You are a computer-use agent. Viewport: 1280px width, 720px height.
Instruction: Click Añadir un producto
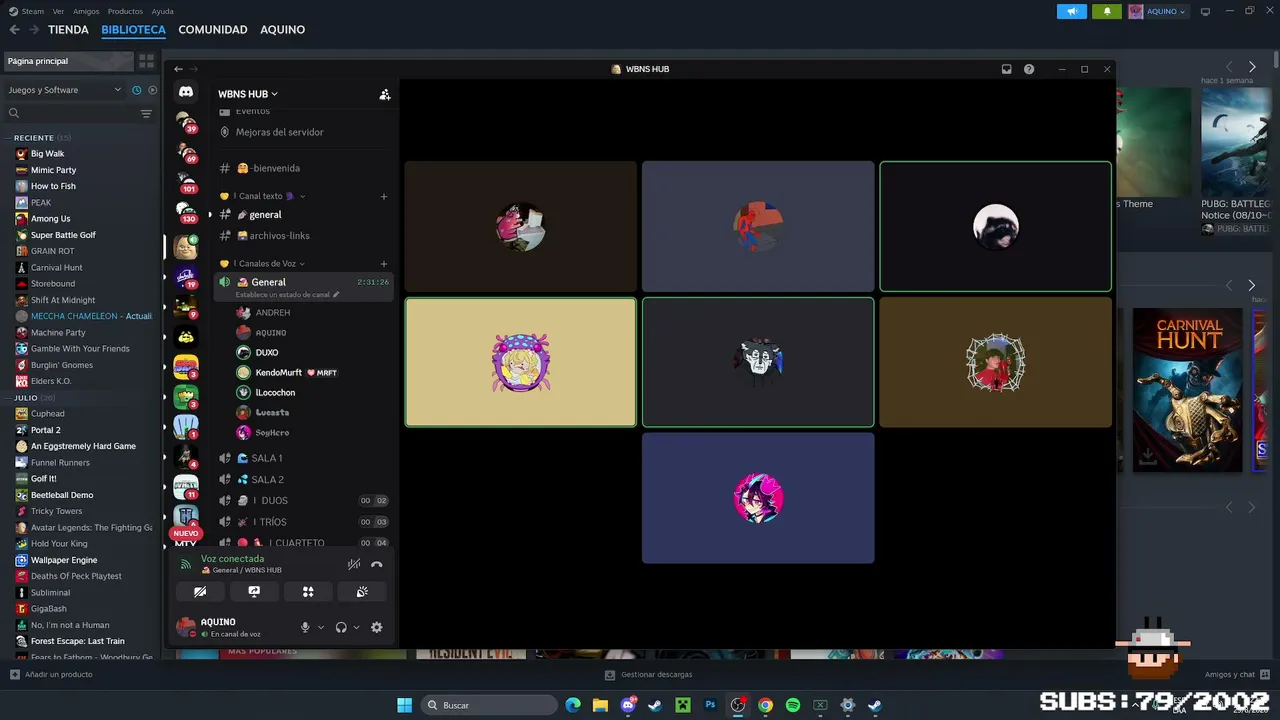pos(51,675)
